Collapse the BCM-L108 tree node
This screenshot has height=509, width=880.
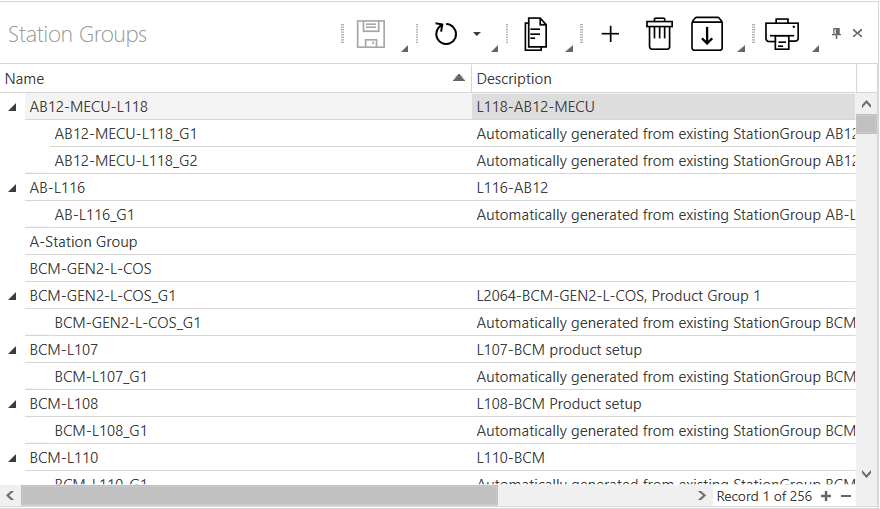(x=12, y=403)
